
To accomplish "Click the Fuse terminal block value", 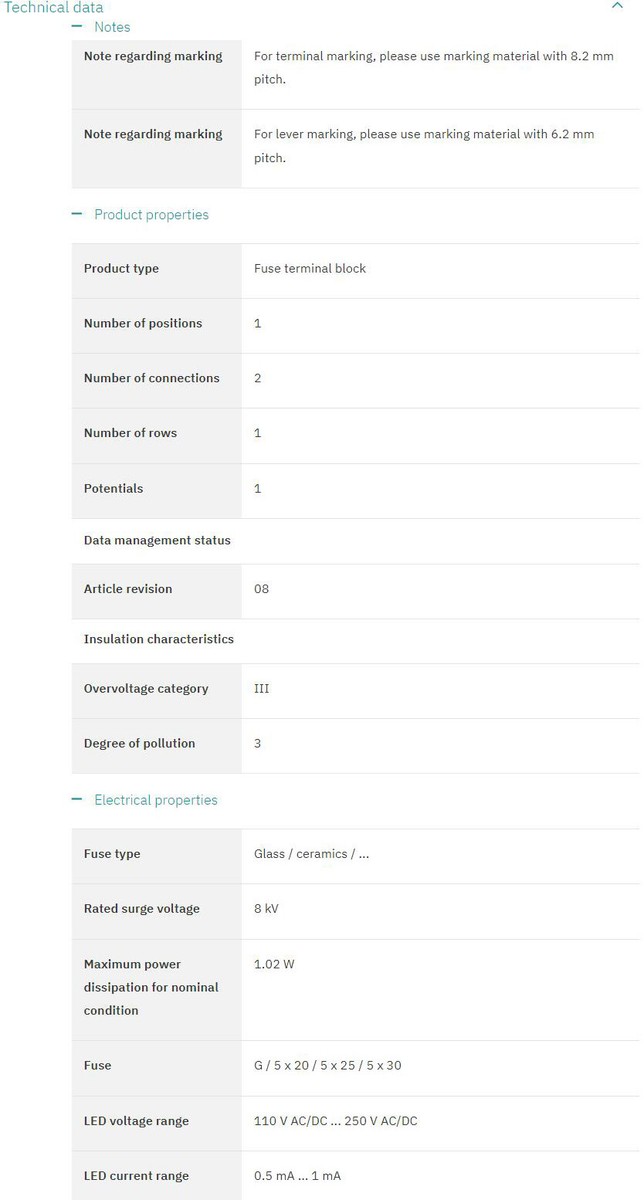I will pos(310,269).
